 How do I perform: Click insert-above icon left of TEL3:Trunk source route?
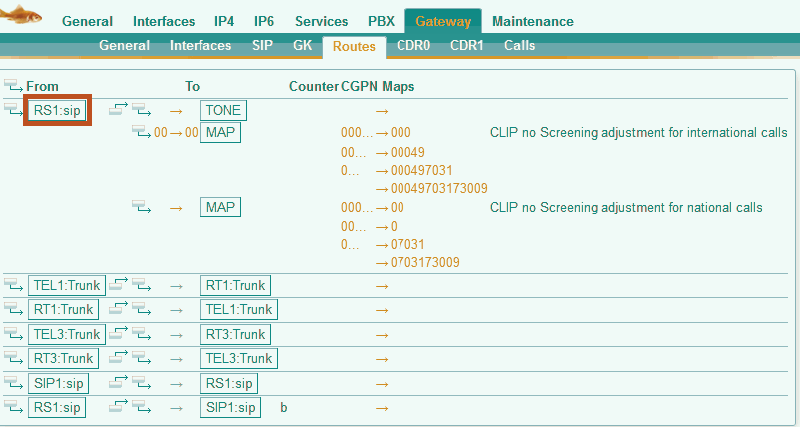13,334
